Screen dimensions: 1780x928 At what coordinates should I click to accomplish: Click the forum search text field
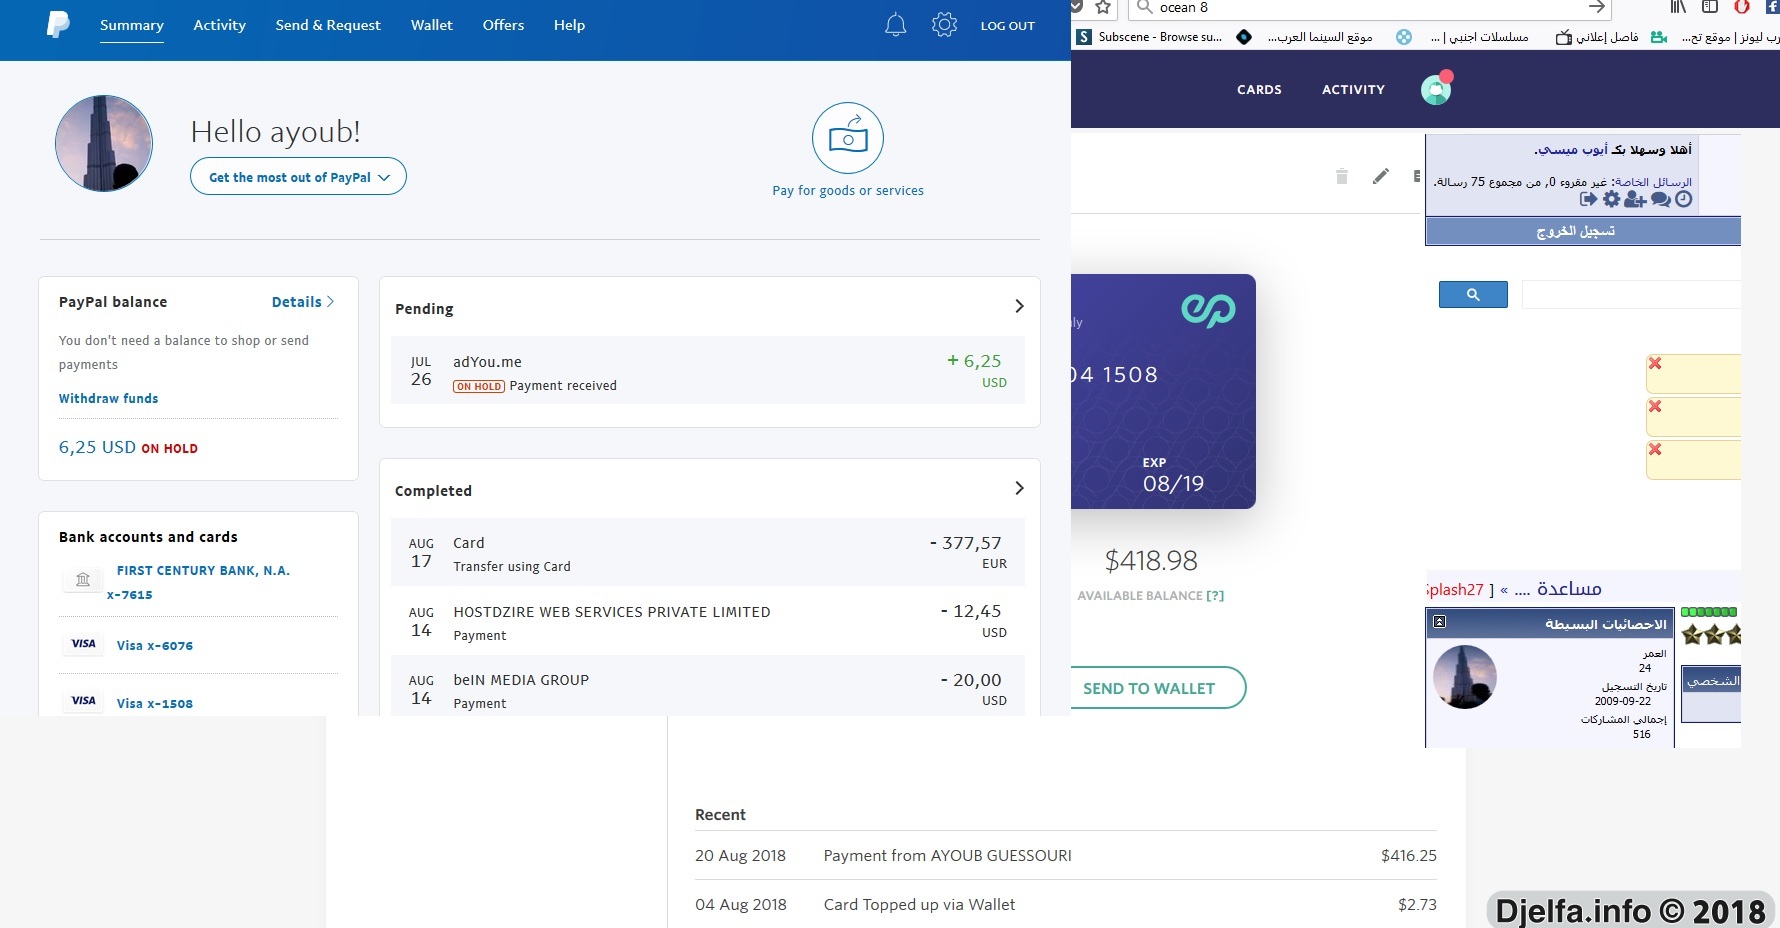(1631, 294)
